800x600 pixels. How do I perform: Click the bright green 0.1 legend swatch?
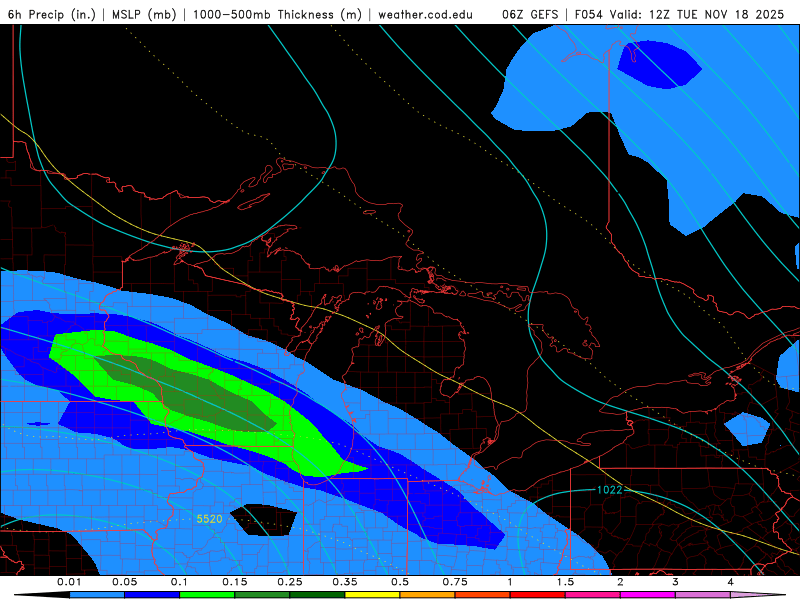pyautogui.click(x=207, y=595)
